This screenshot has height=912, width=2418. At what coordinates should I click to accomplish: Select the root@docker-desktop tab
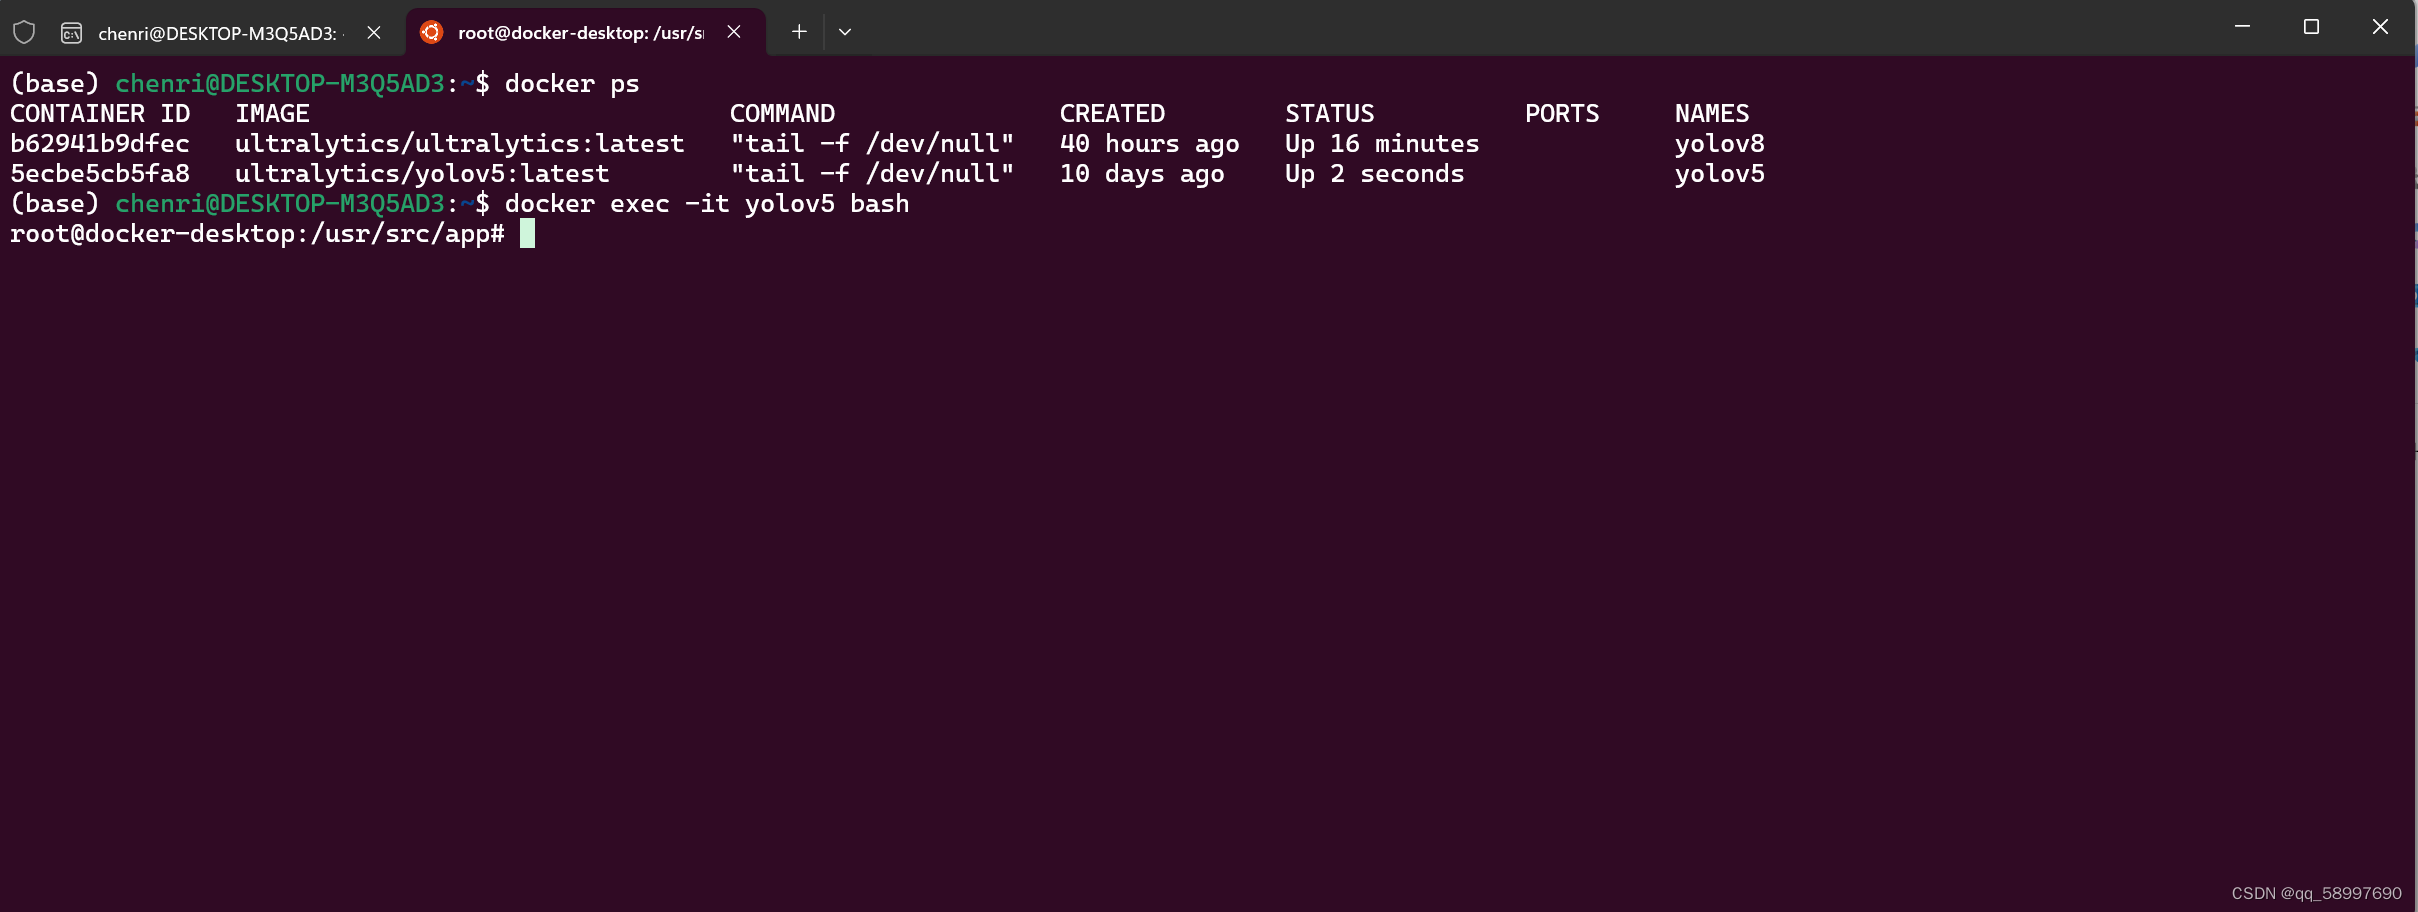tap(586, 32)
